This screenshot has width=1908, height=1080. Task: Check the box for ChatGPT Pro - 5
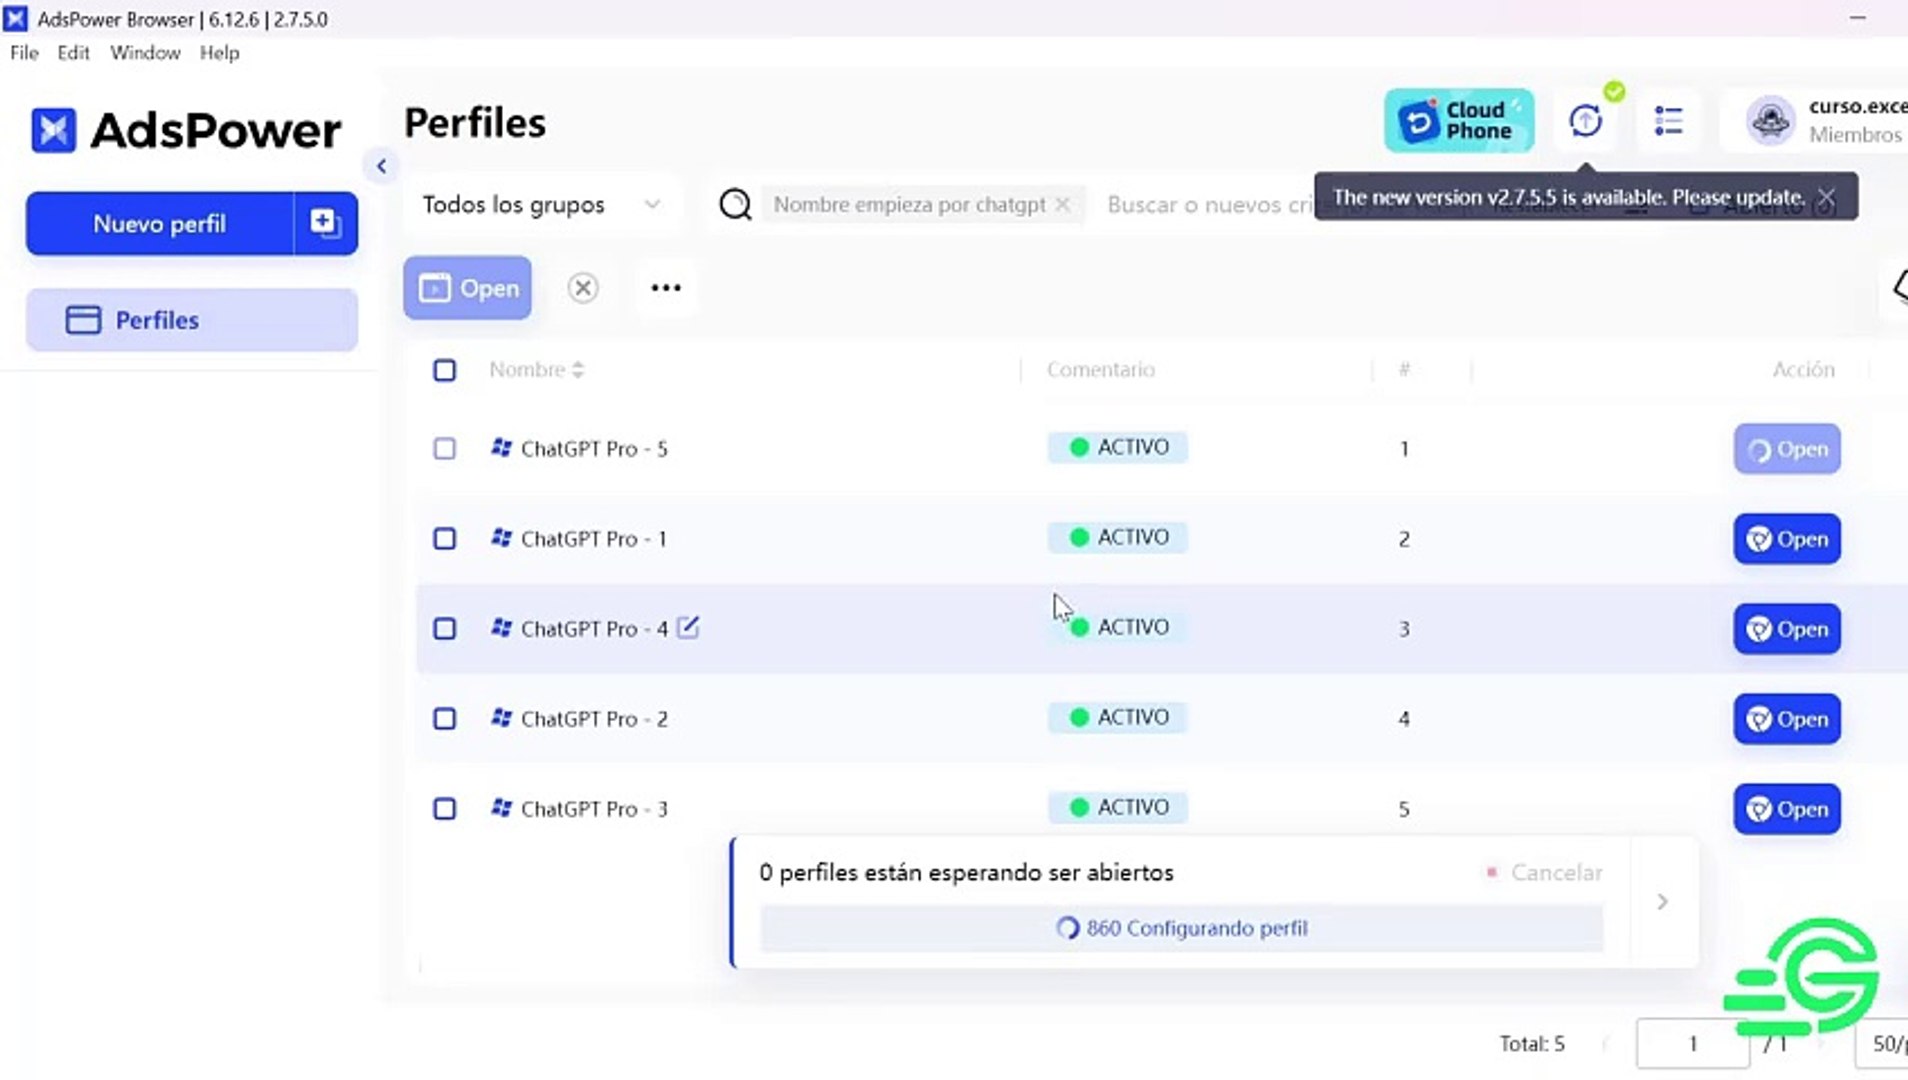coord(445,449)
